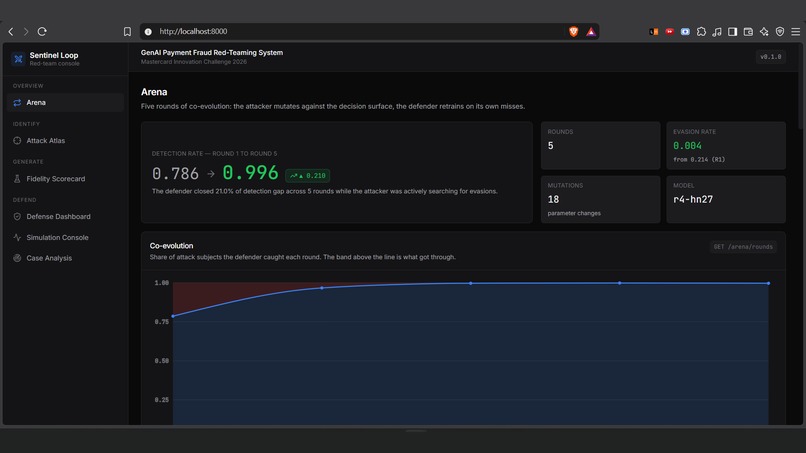
Task: Reload the page
Action: 42,31
